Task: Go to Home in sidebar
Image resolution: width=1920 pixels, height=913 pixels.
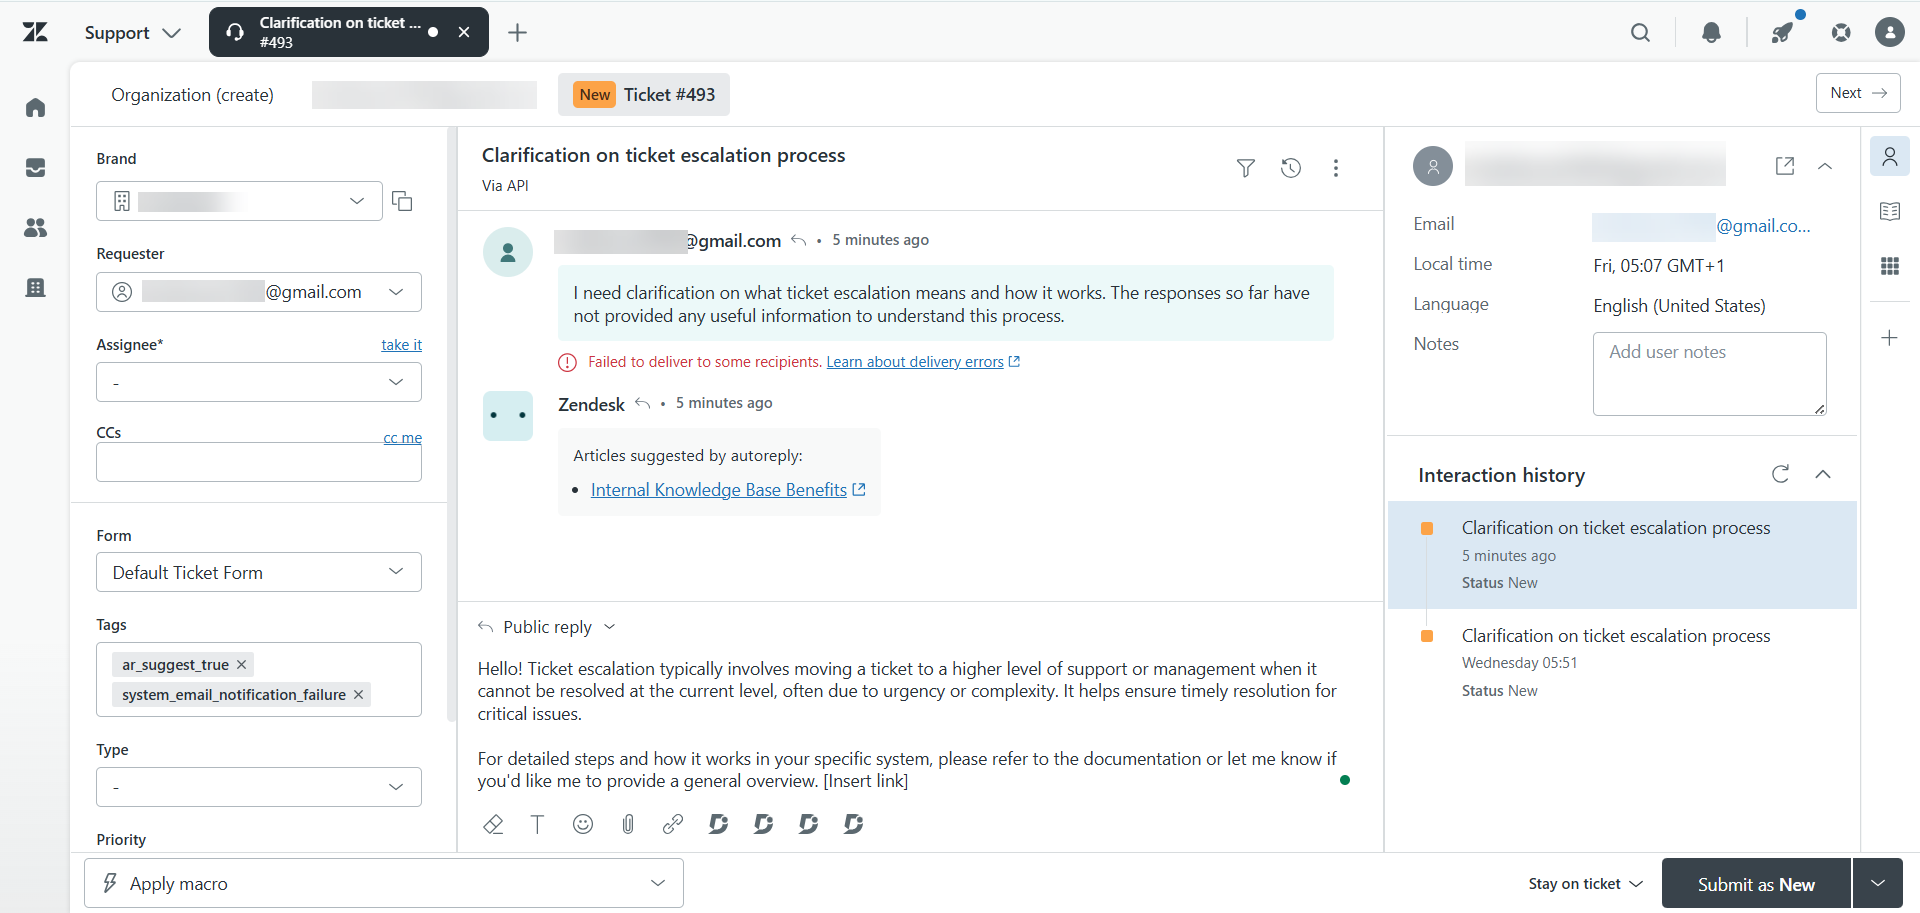Action: (36, 108)
